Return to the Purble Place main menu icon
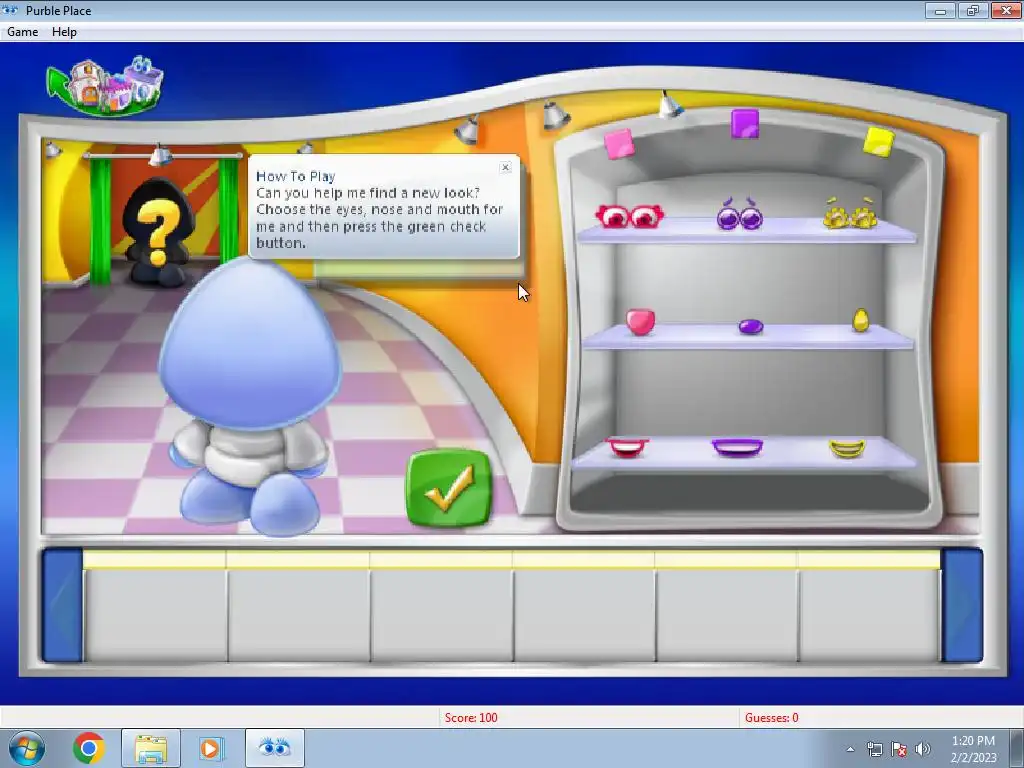 106,86
